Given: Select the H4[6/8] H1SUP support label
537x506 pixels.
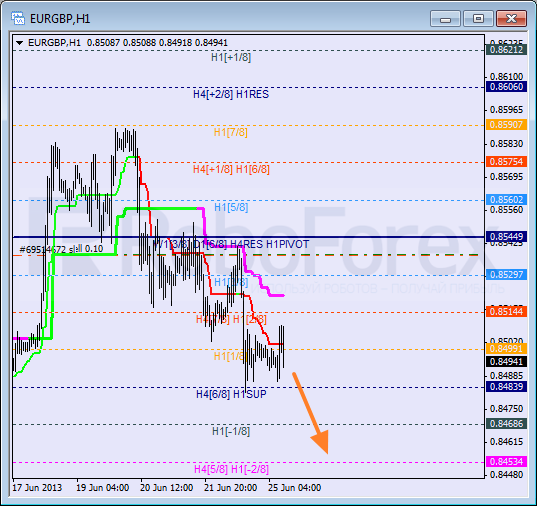Looking at the screenshot, I should [231, 394].
